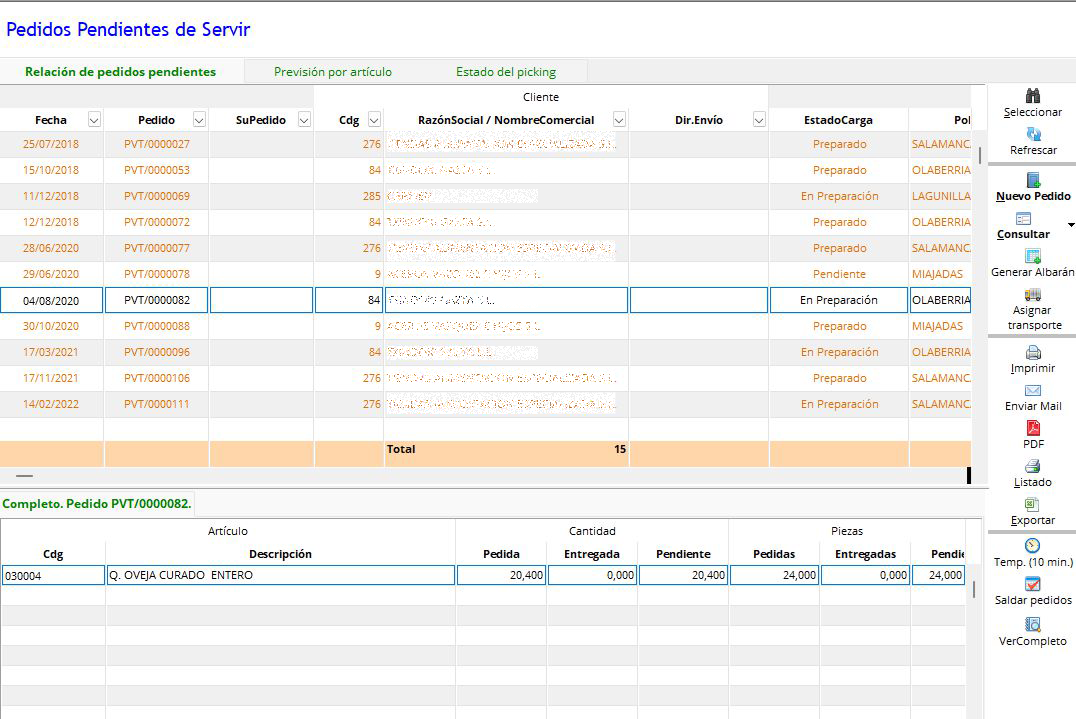Refresh the list with Refrescar icon
The height and width of the screenshot is (719, 1076).
1033,134
